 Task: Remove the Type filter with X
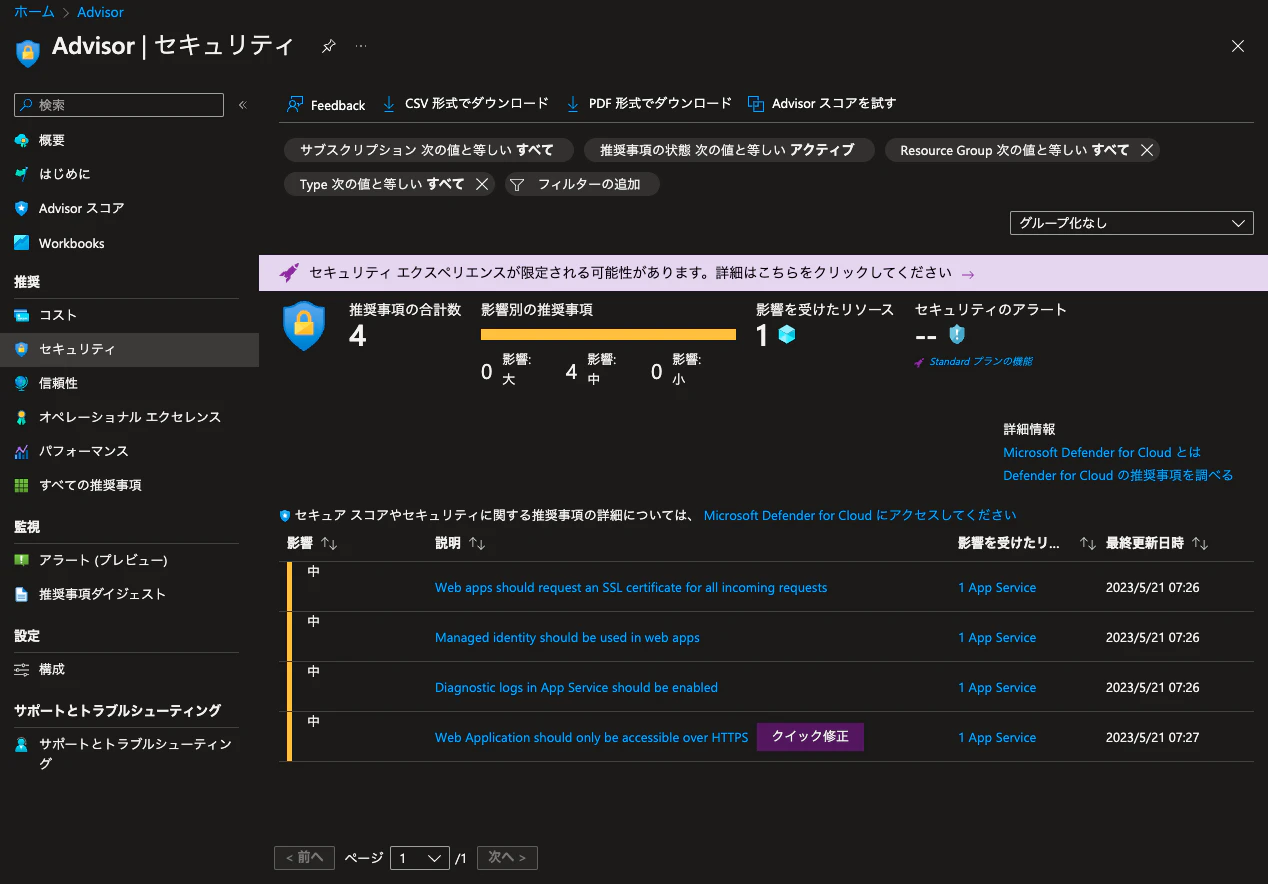(481, 184)
